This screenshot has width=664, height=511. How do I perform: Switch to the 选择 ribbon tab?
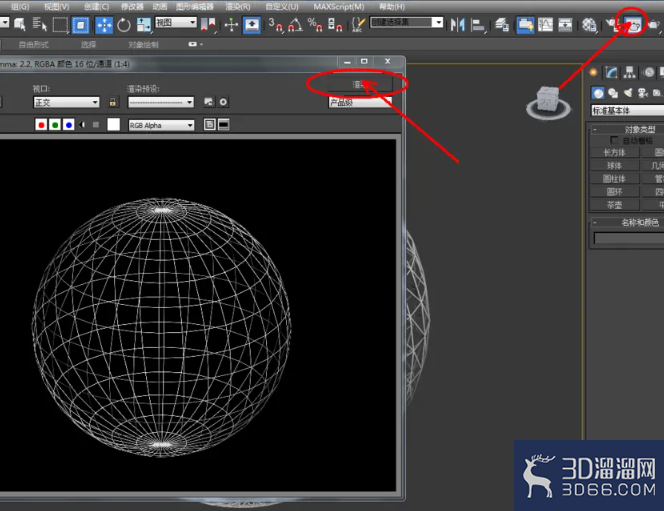tap(88, 44)
